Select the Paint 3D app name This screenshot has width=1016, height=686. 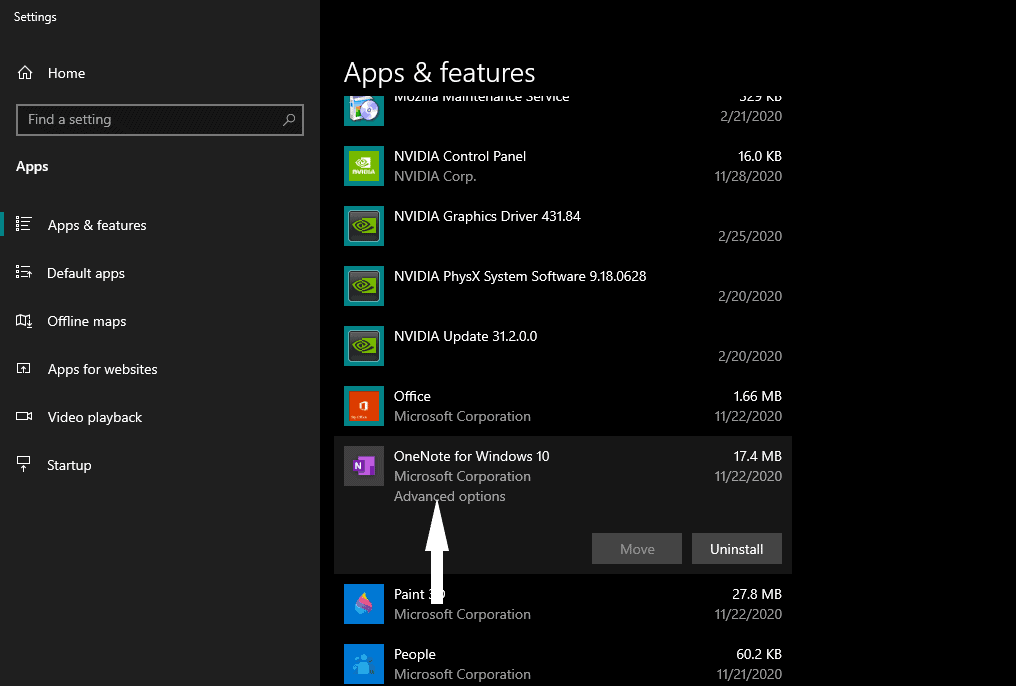419,594
